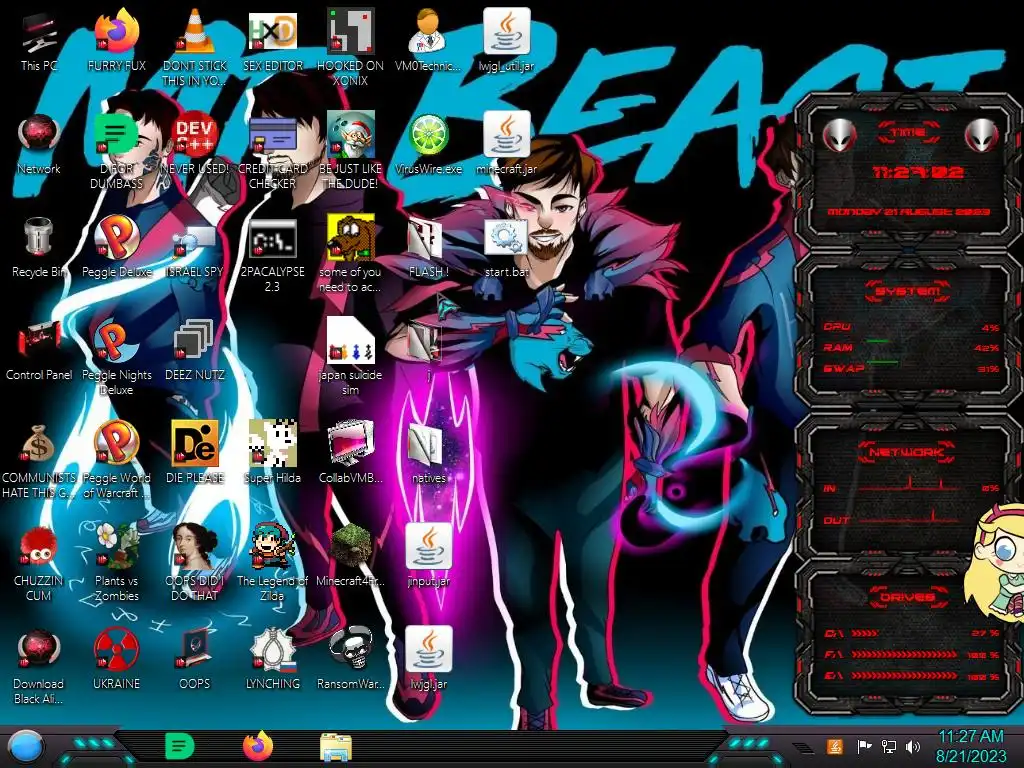The width and height of the screenshot is (1024, 768).
Task: Open the Minecraft4Fr grass block icon
Action: coord(351,555)
